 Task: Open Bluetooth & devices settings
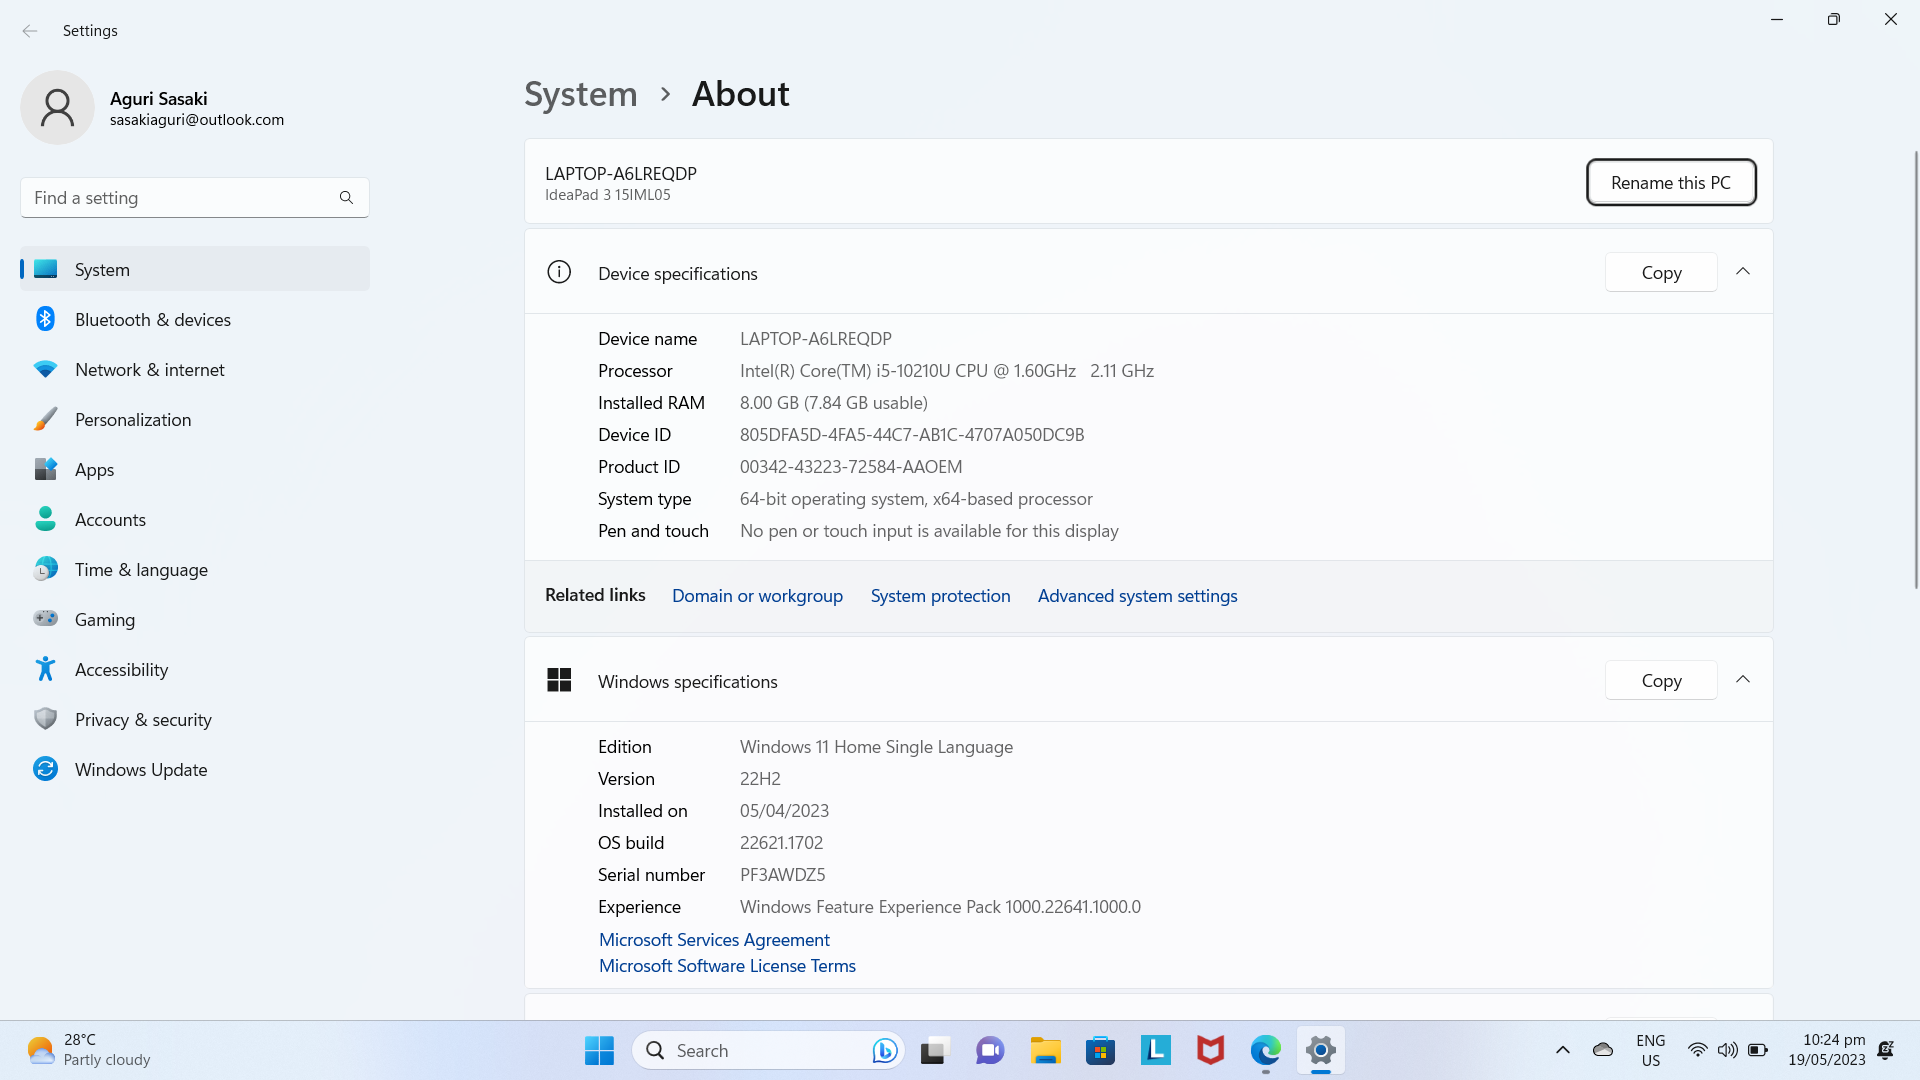[x=153, y=319]
